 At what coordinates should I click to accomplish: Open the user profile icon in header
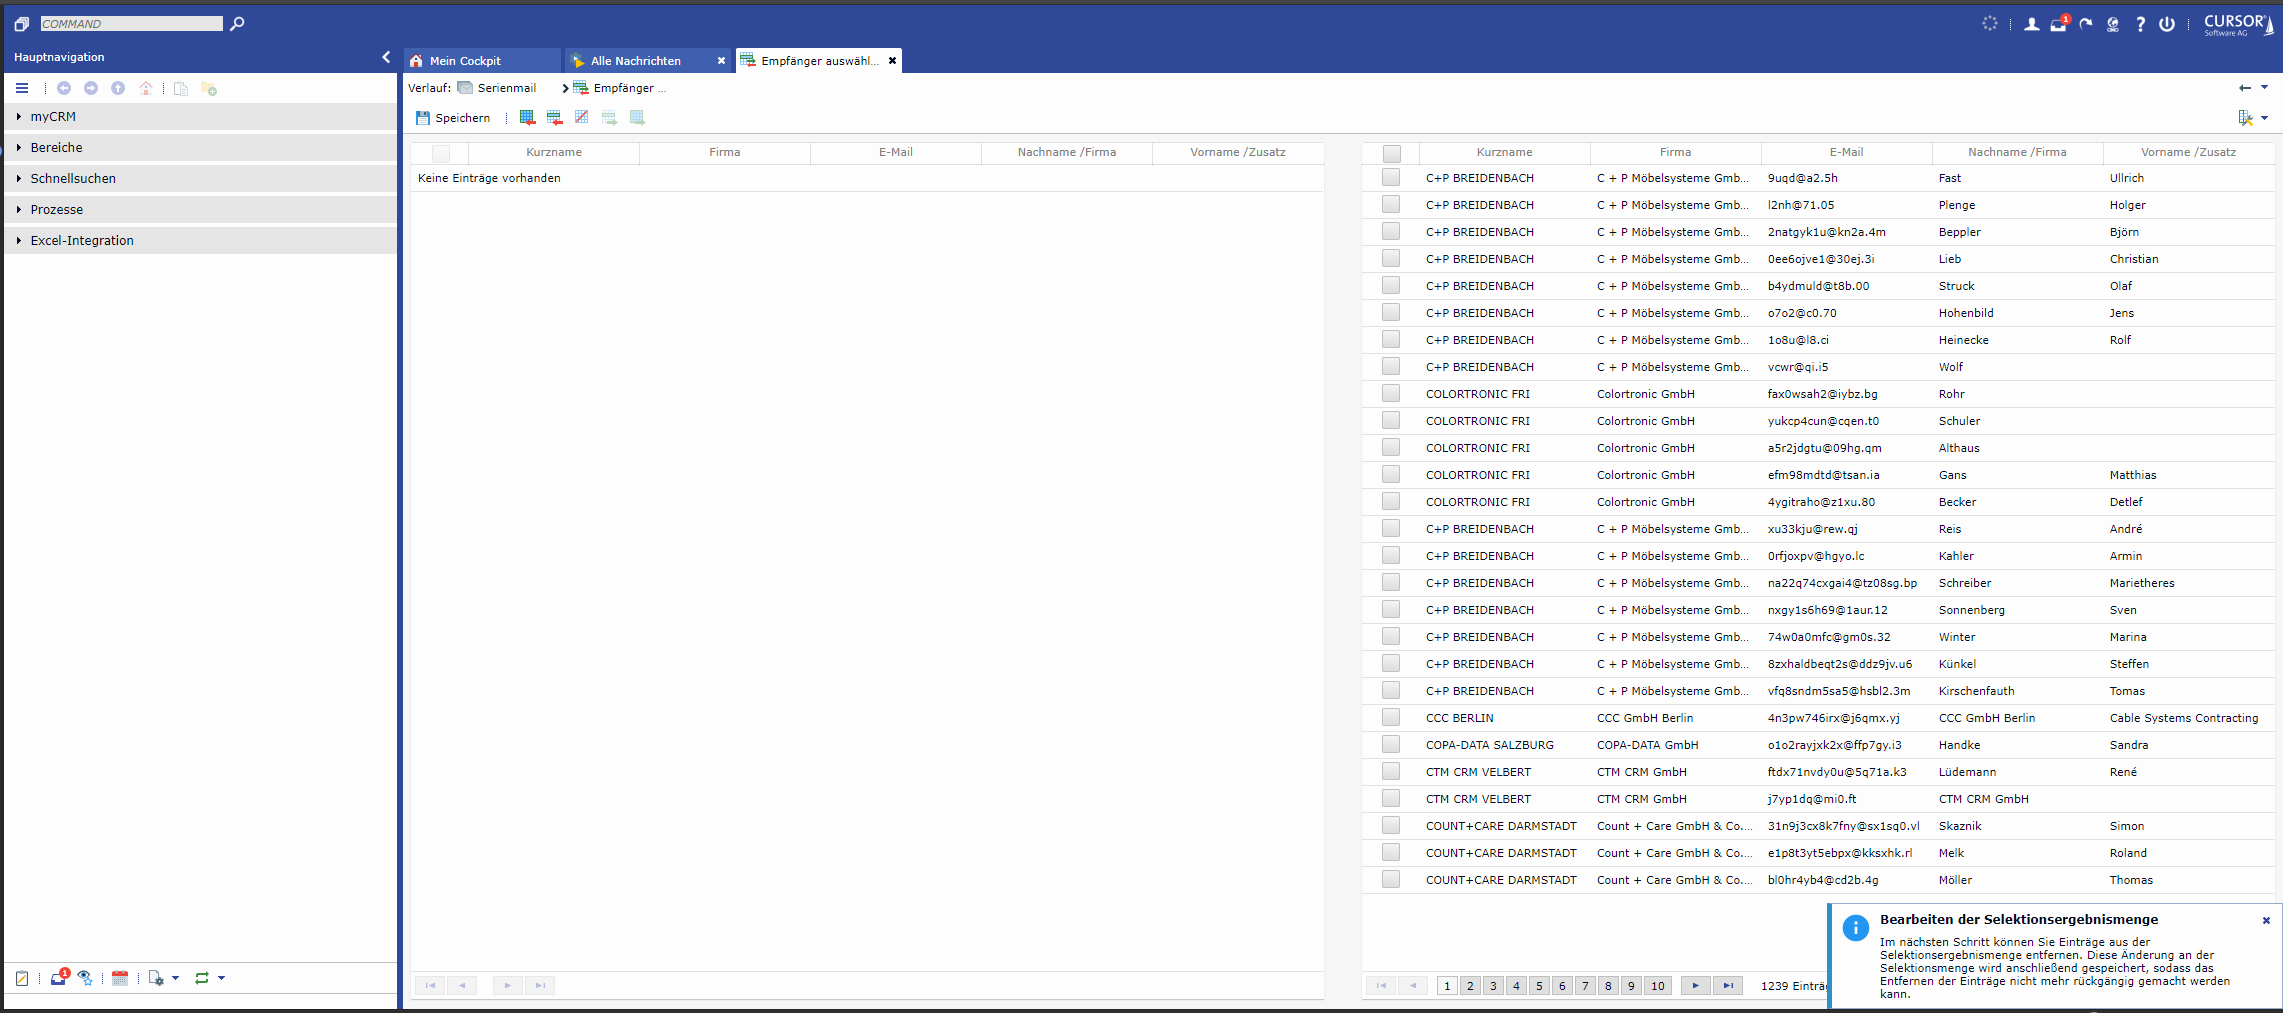2031,24
